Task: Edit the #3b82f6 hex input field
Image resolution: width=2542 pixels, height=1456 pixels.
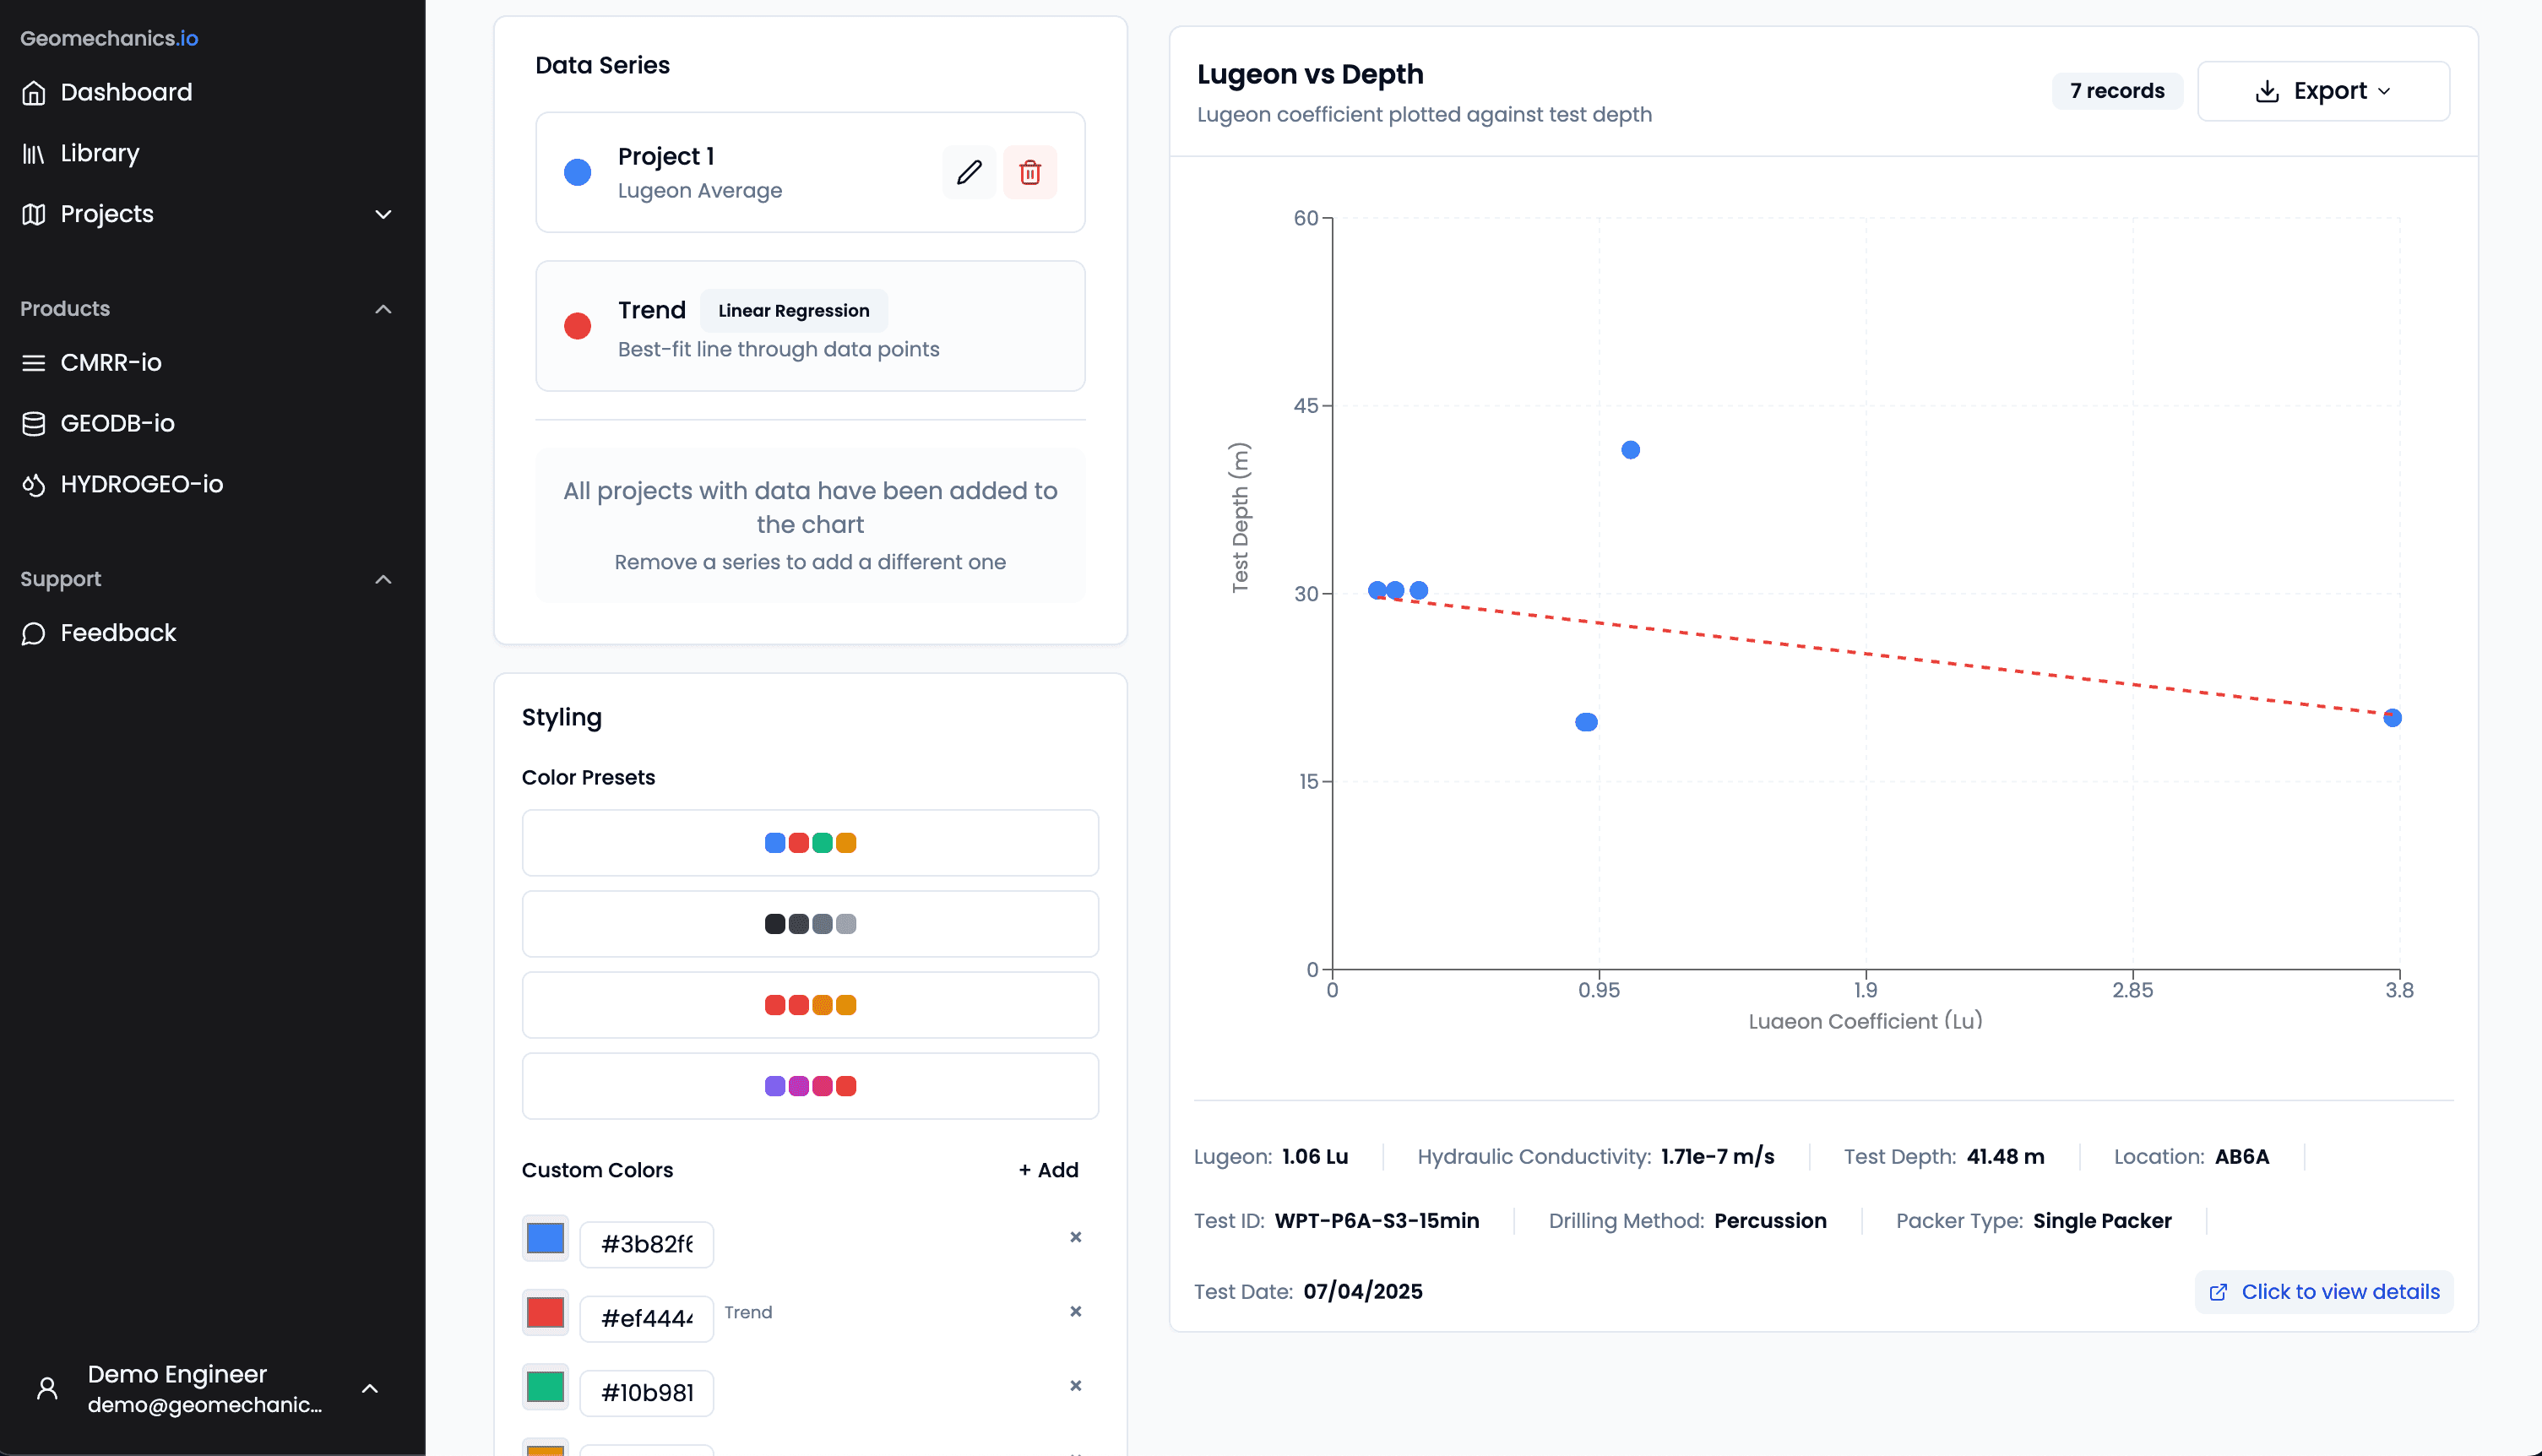Action: pos(646,1243)
